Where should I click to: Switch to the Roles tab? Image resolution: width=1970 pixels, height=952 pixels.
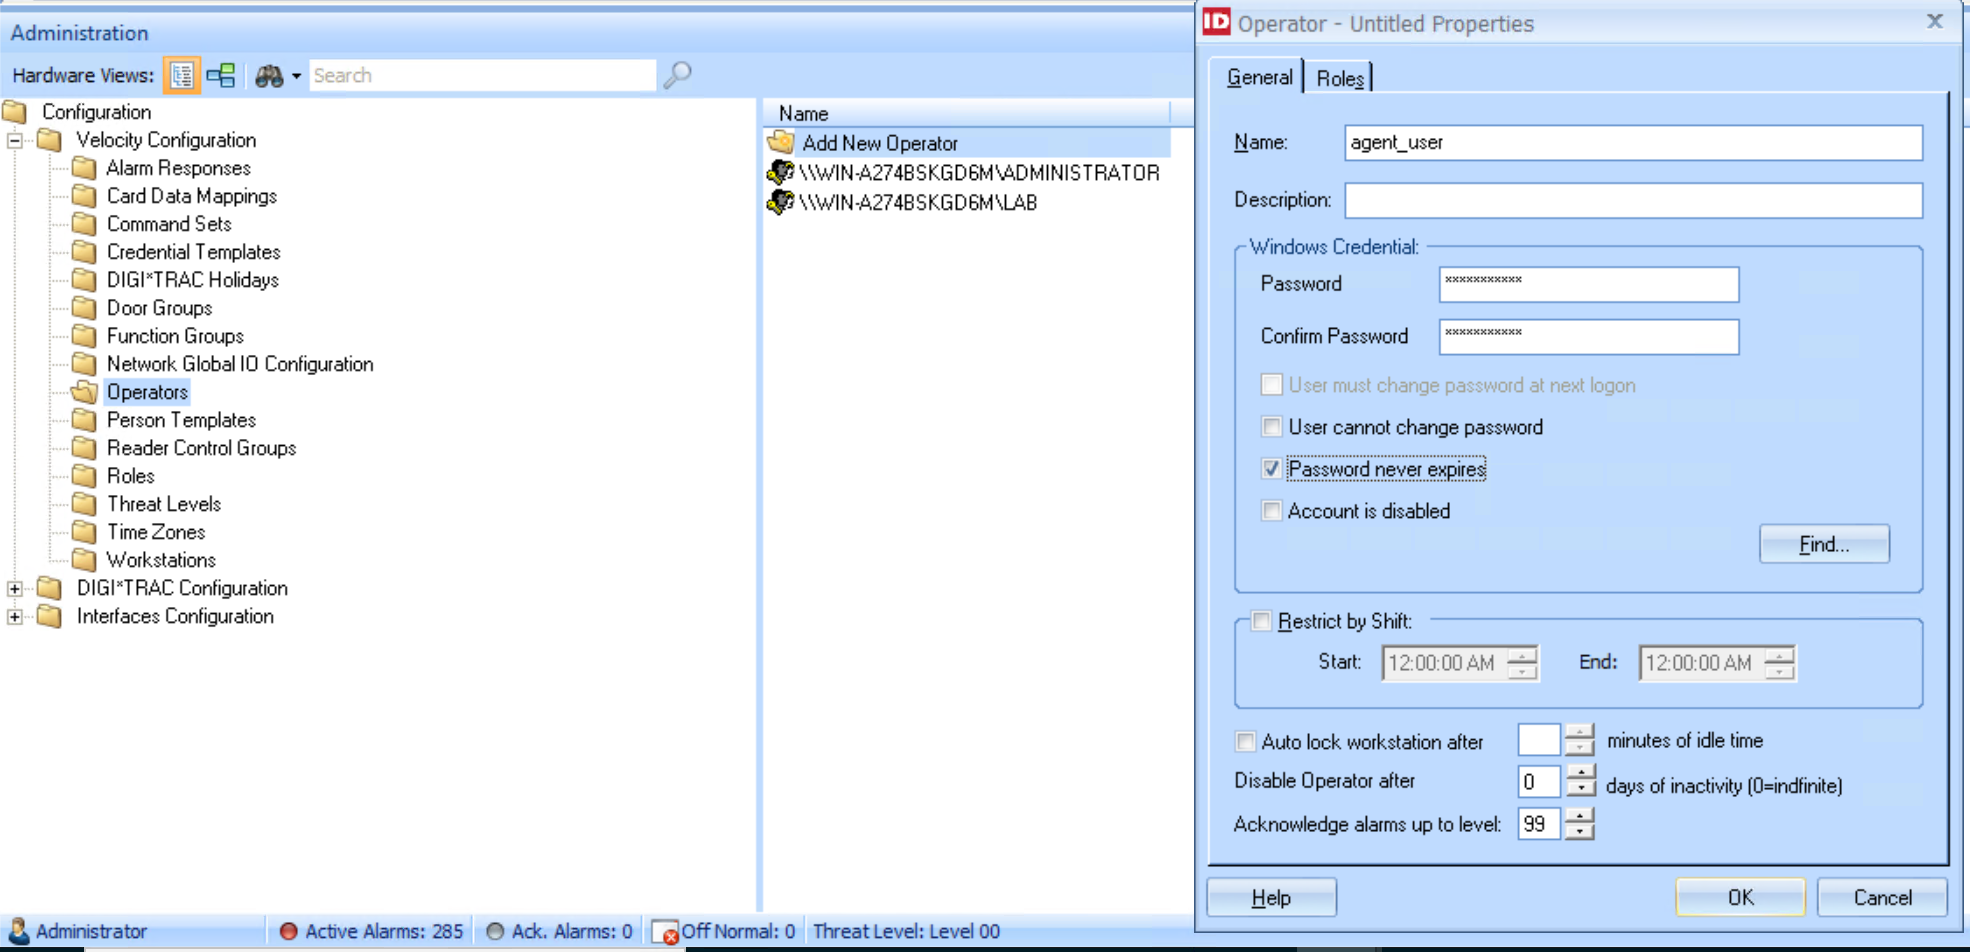click(x=1339, y=78)
